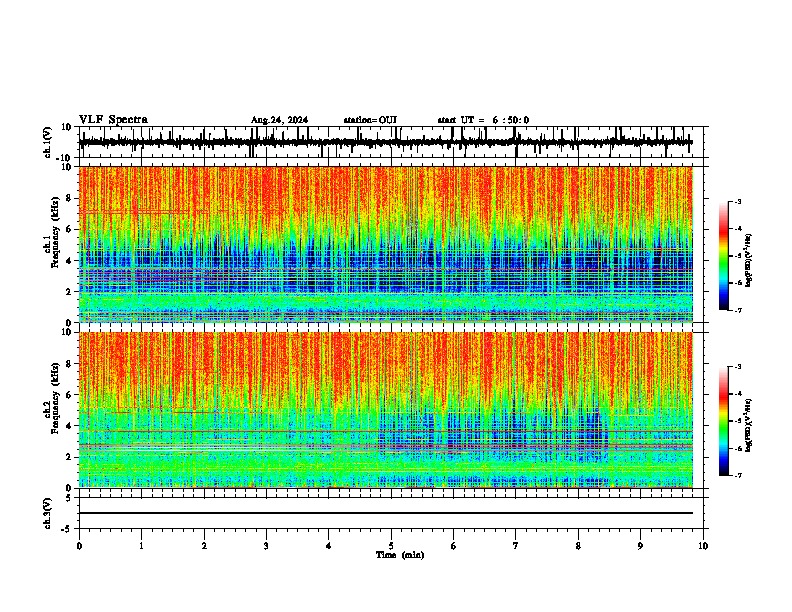Click the "2" kHz tick on ch.1 frequency axis
This screenshot has width=792, height=612.
pos(70,292)
